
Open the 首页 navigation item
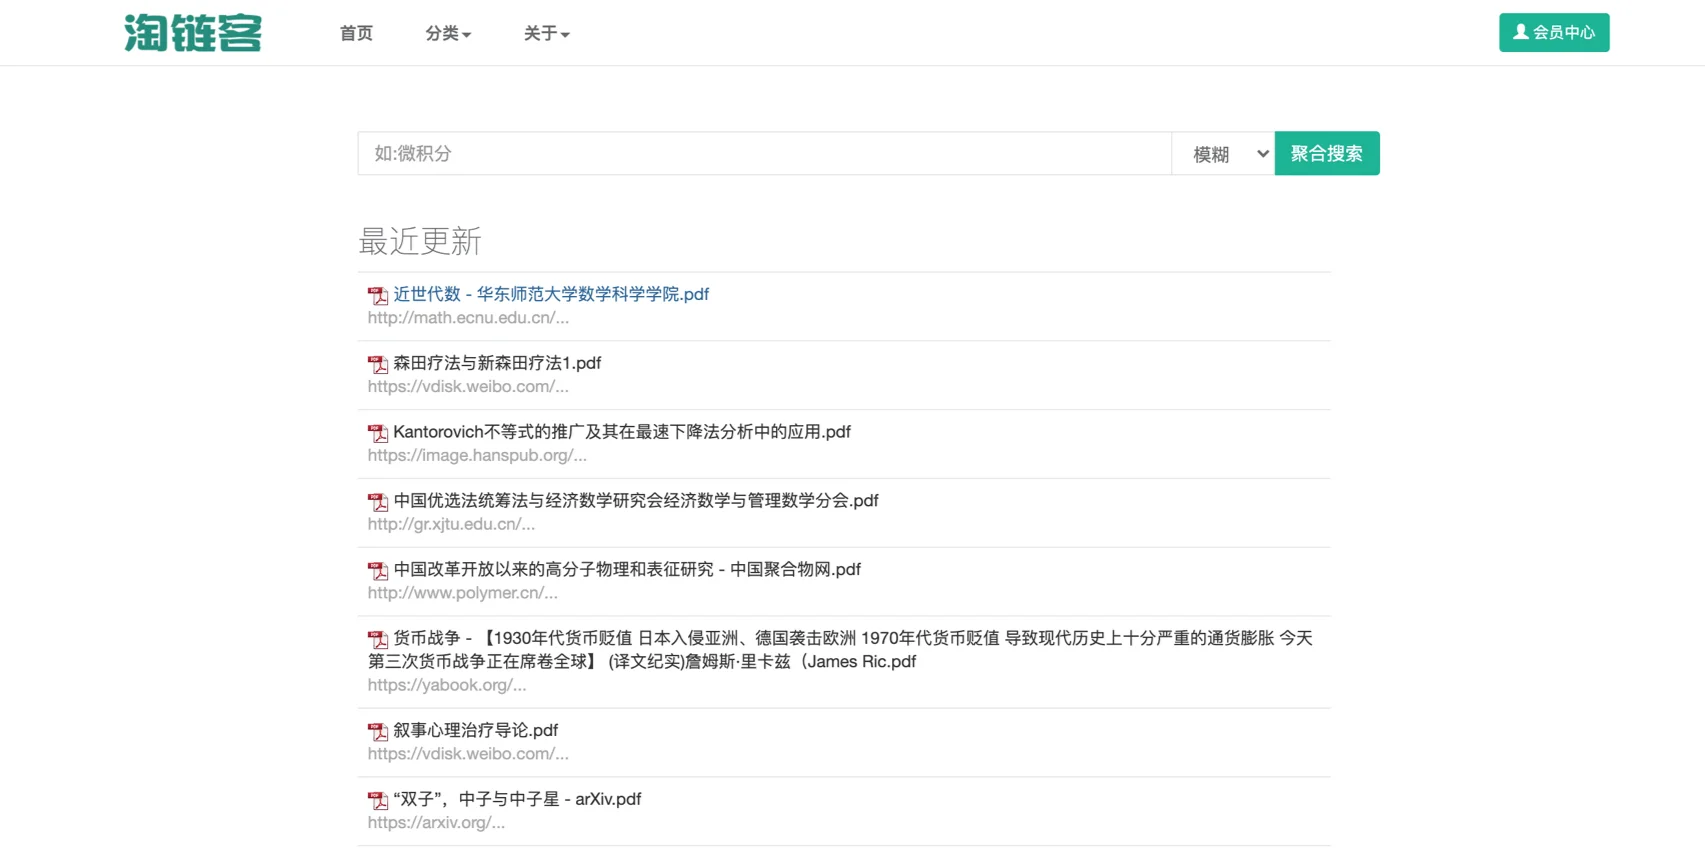tap(356, 33)
